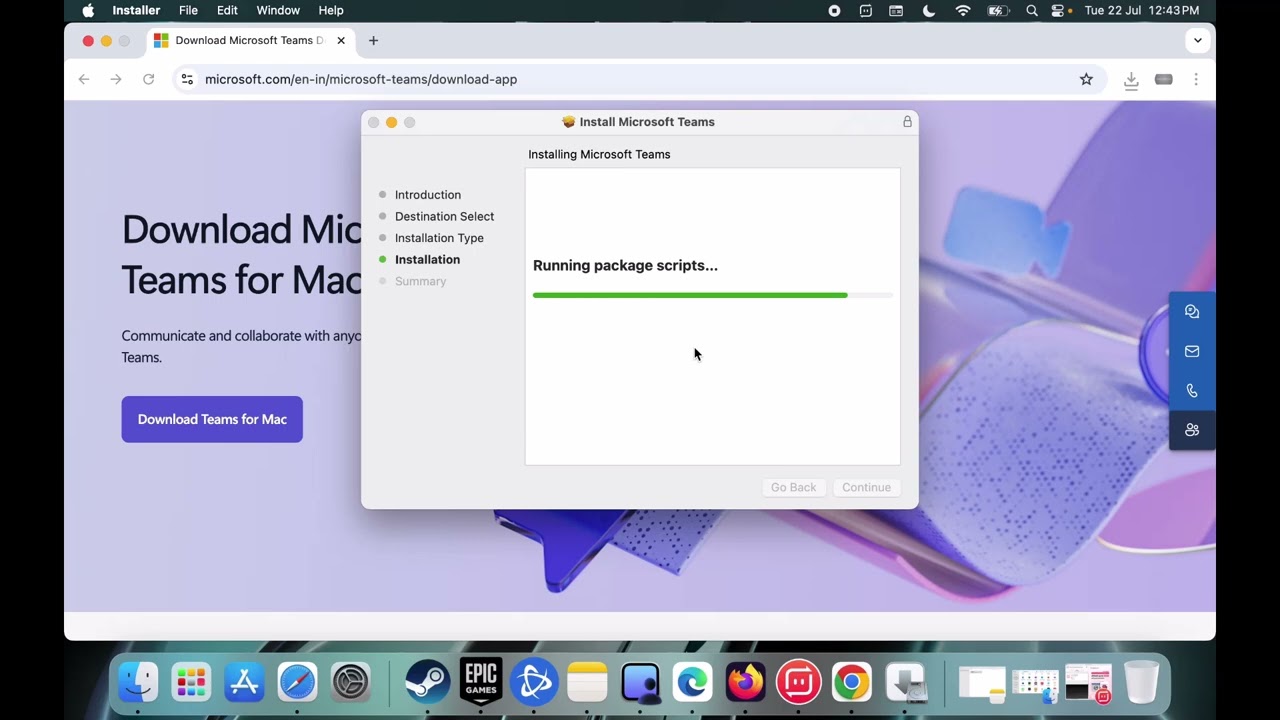Image resolution: width=1280 pixels, height=720 pixels.
Task: Open the Wi-Fi menu bar icon
Action: [963, 10]
